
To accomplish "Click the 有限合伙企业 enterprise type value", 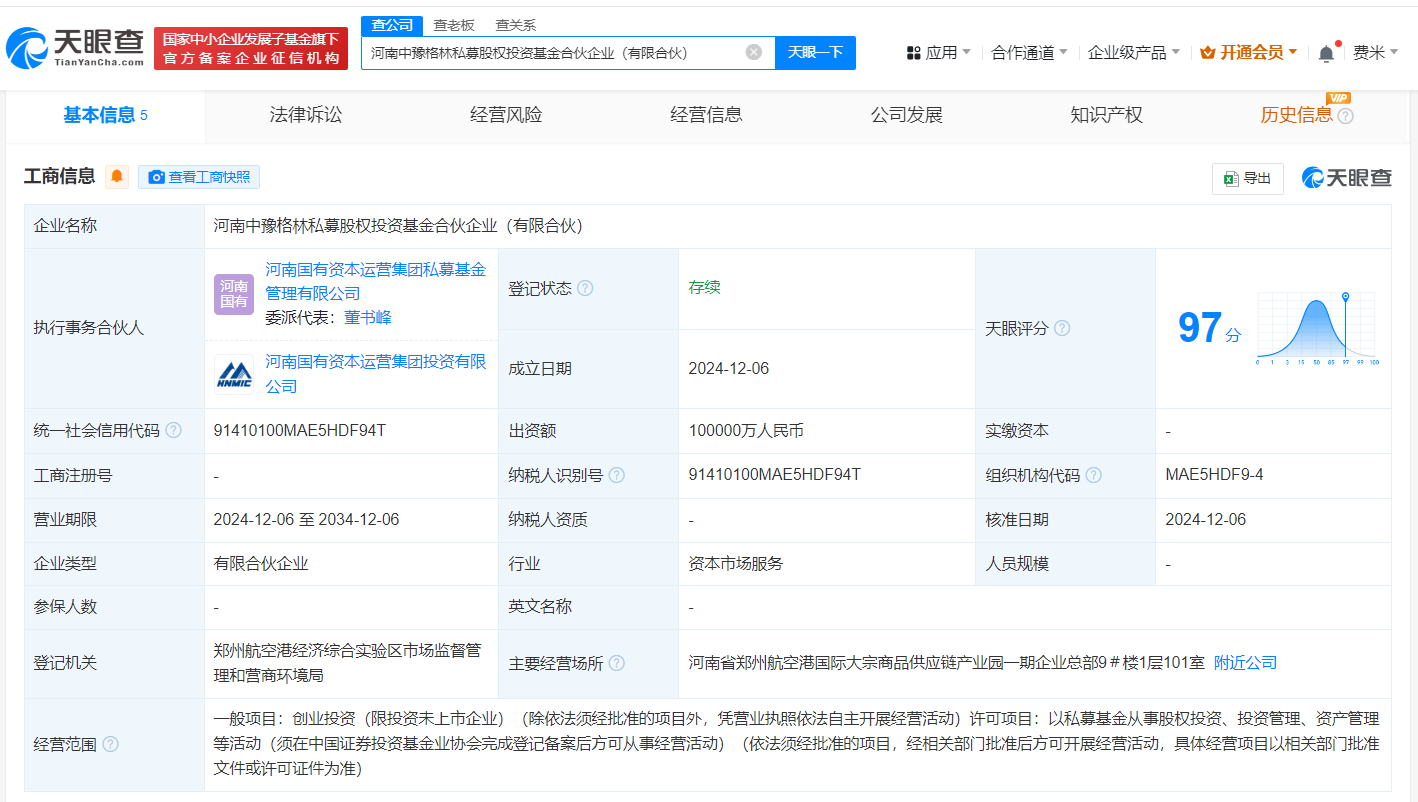I will coord(261,564).
